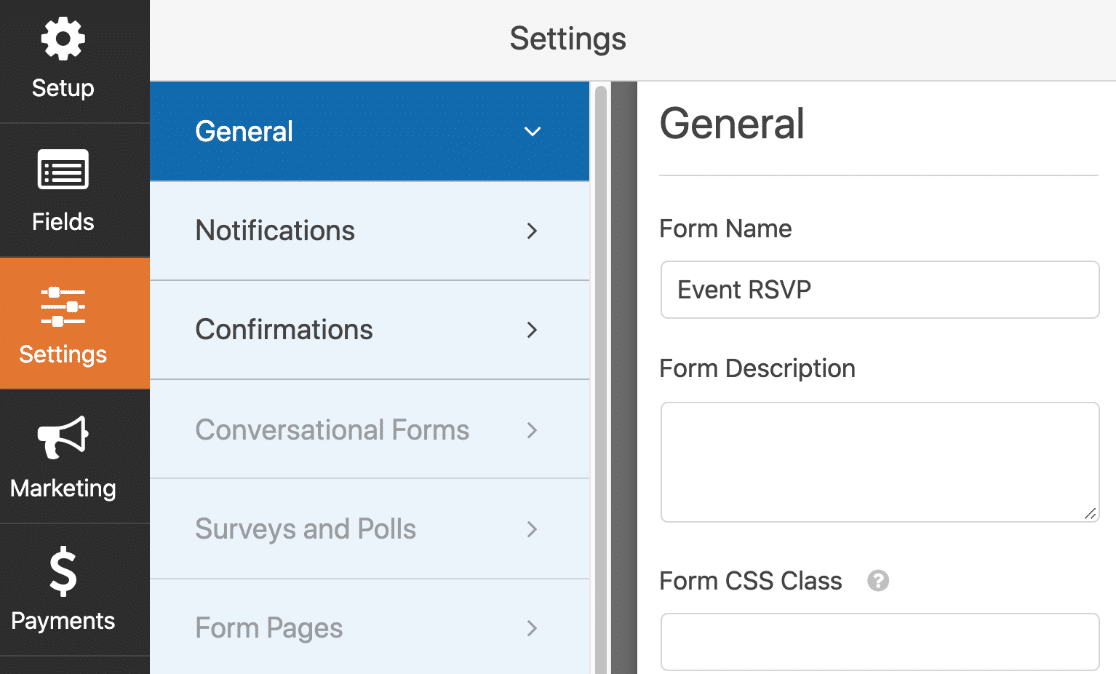Focus the Form Name input field

pos(880,290)
